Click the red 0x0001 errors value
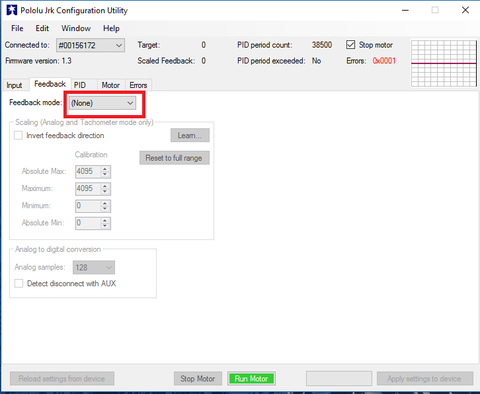This screenshot has width=480, height=394. [x=384, y=61]
